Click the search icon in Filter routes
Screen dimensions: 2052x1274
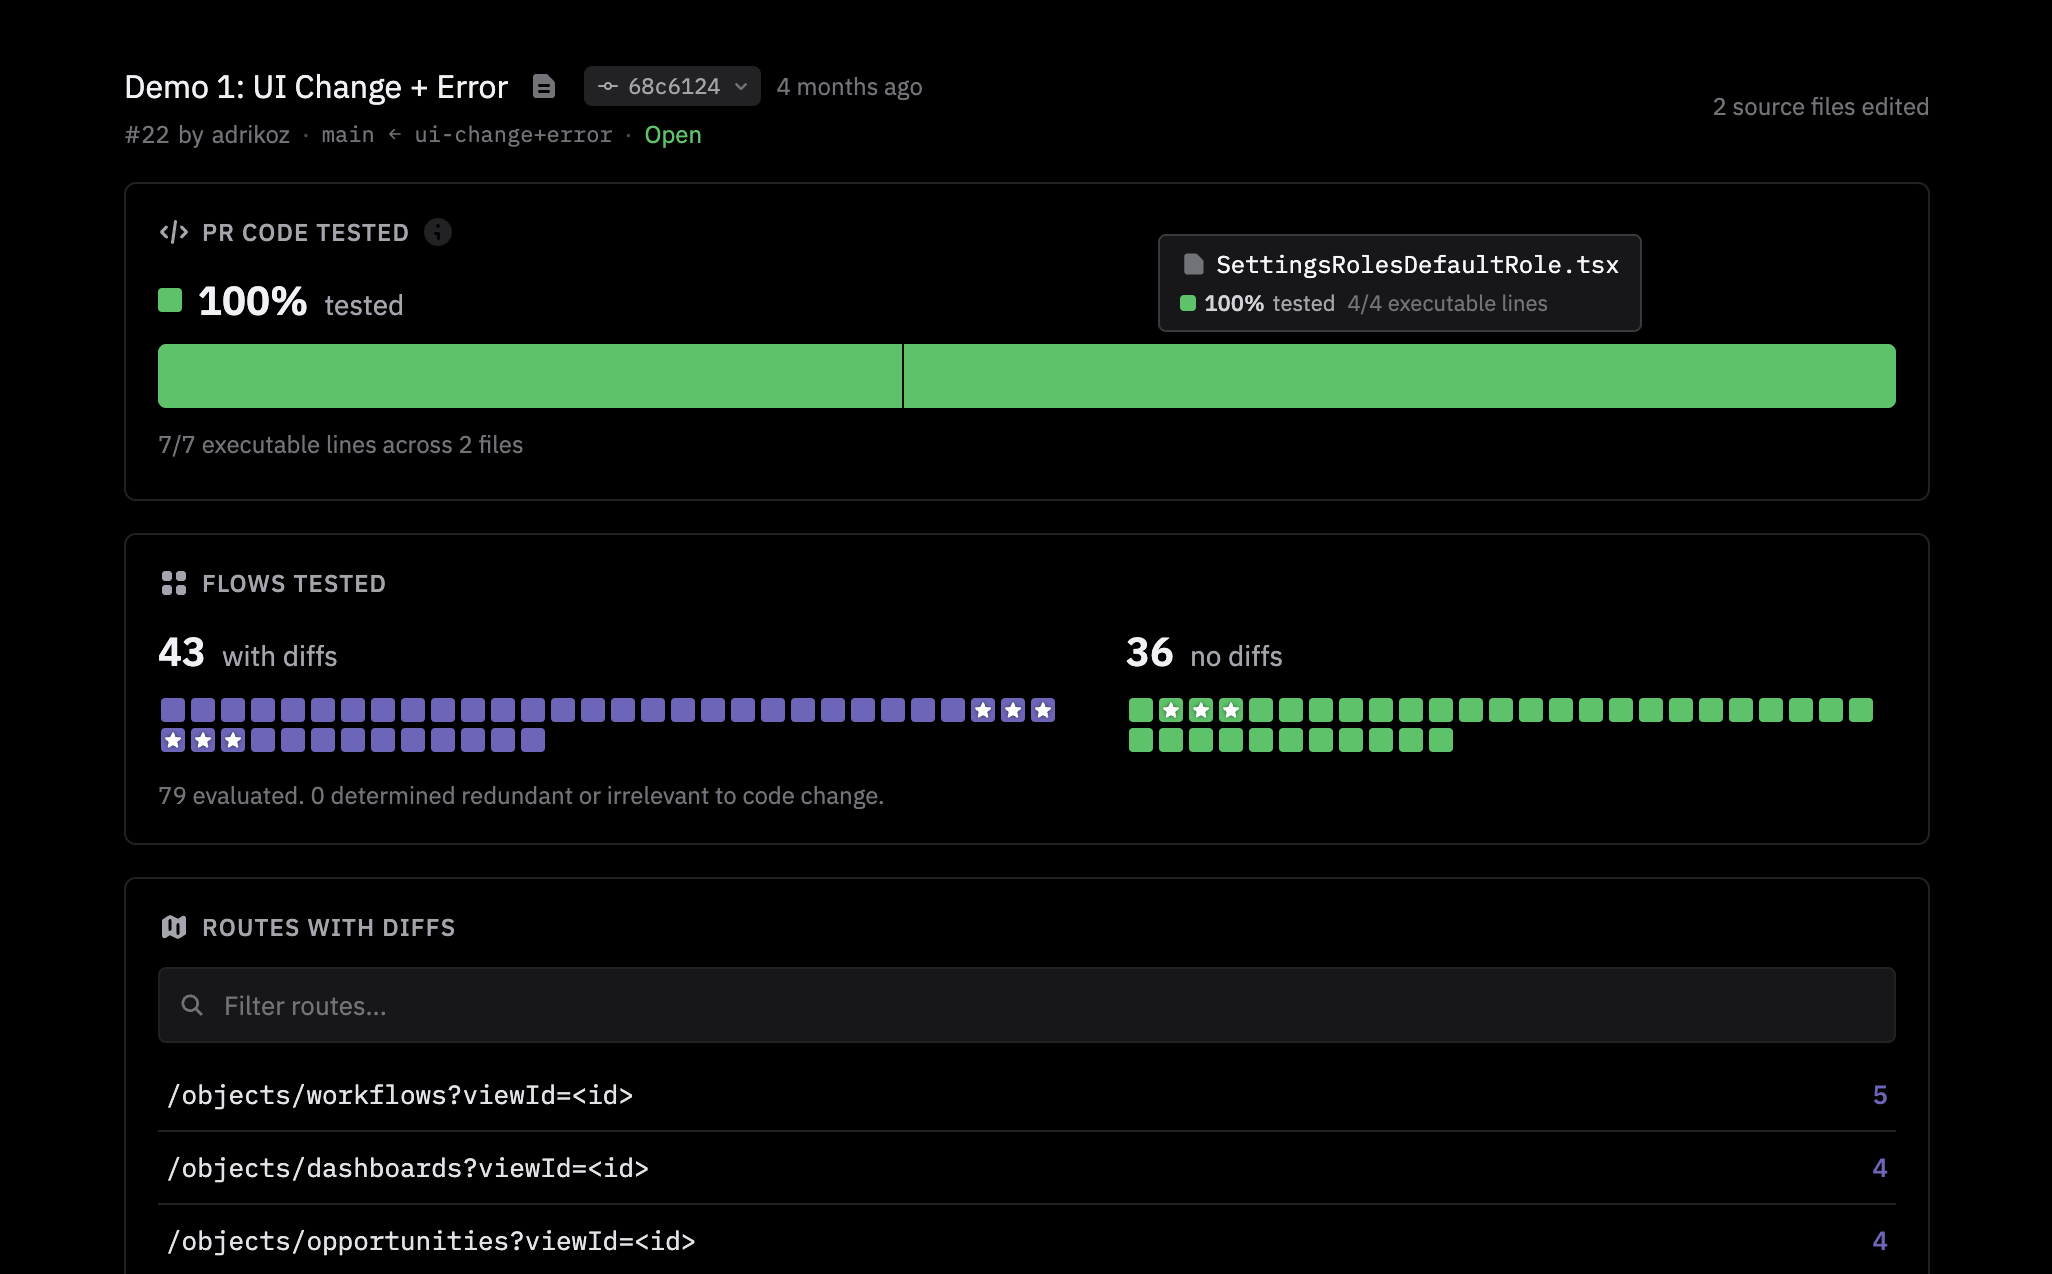[x=192, y=1005]
